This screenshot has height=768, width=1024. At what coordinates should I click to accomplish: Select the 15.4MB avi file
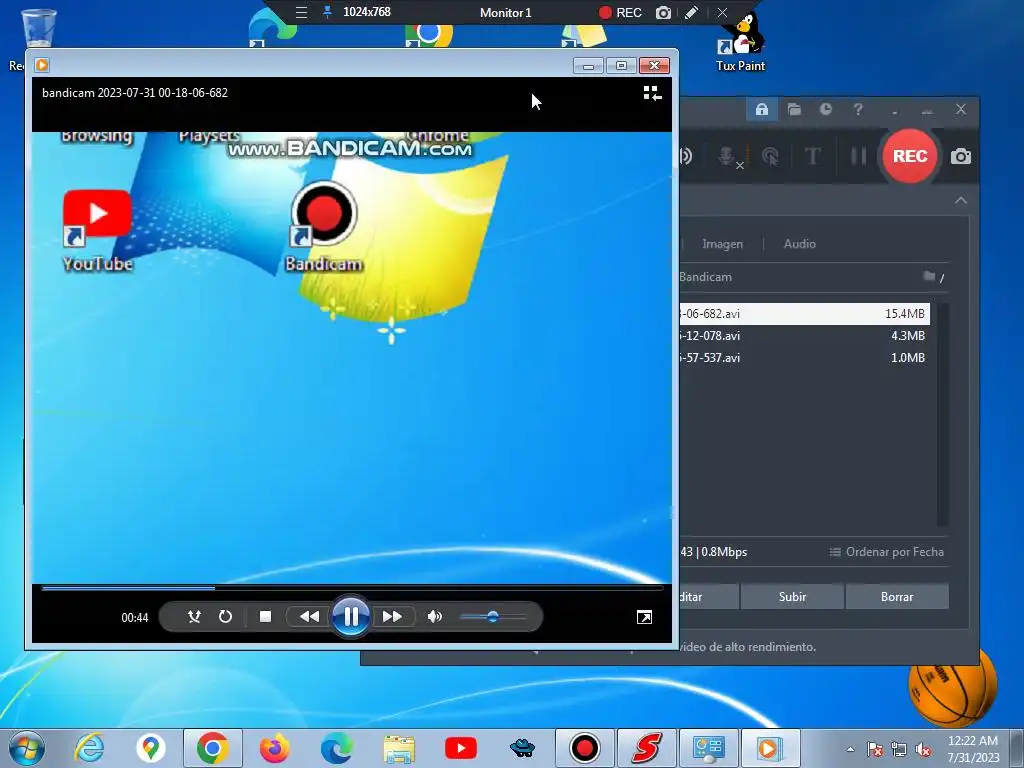tap(805, 313)
